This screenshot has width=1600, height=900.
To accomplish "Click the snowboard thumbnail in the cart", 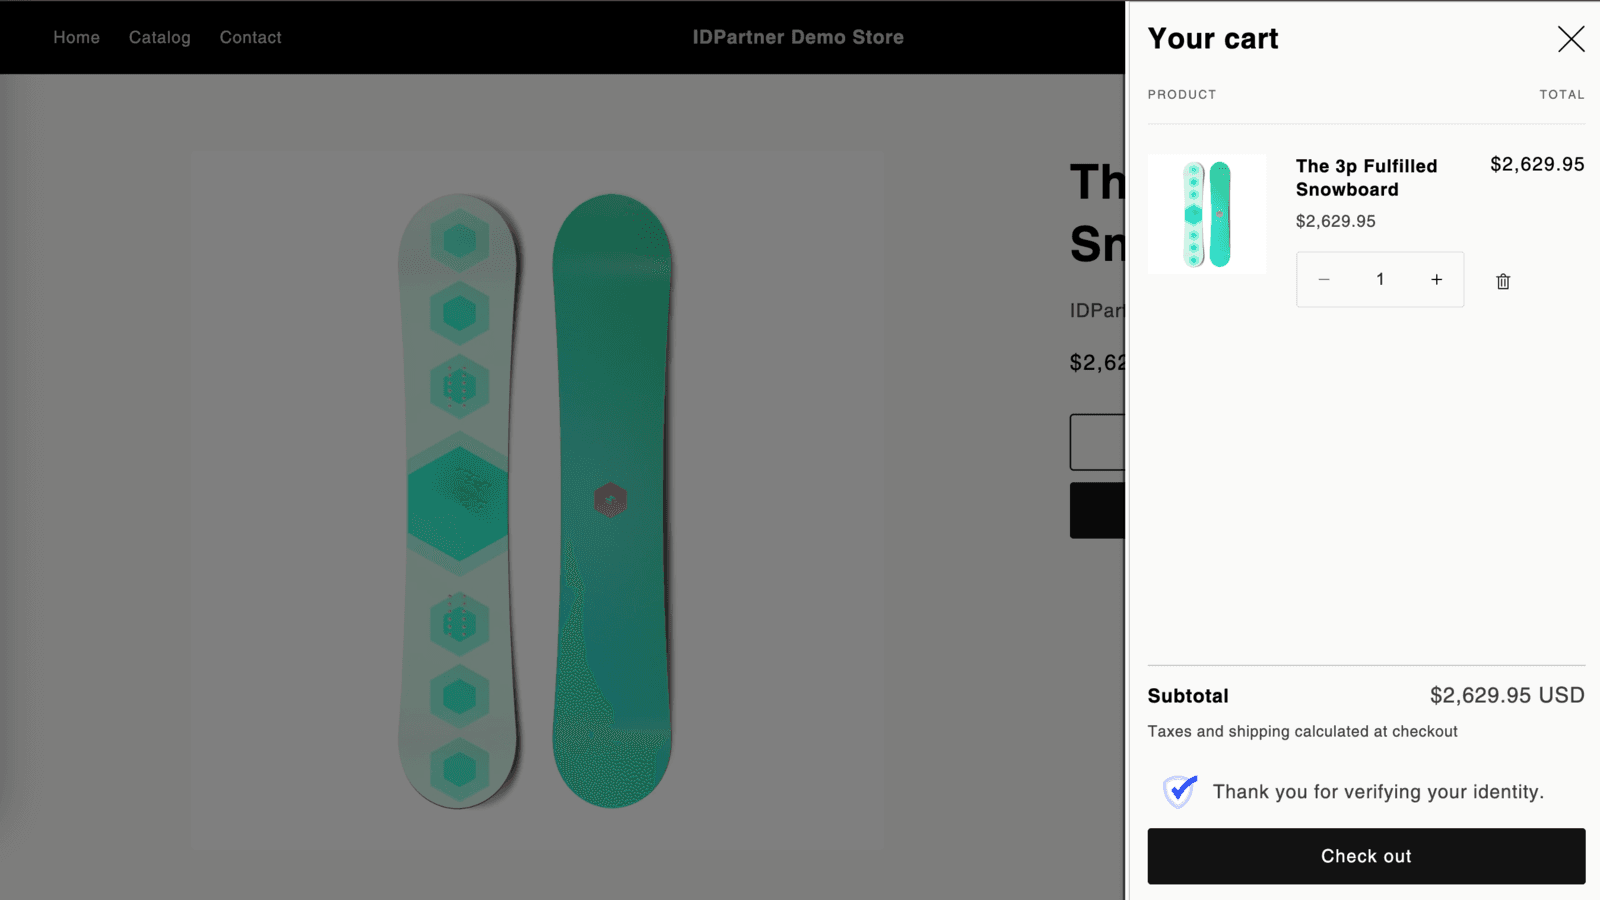I will click(1206, 214).
